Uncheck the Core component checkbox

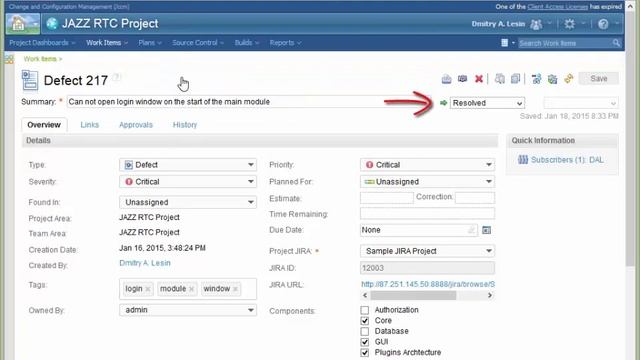pyautogui.click(x=365, y=321)
